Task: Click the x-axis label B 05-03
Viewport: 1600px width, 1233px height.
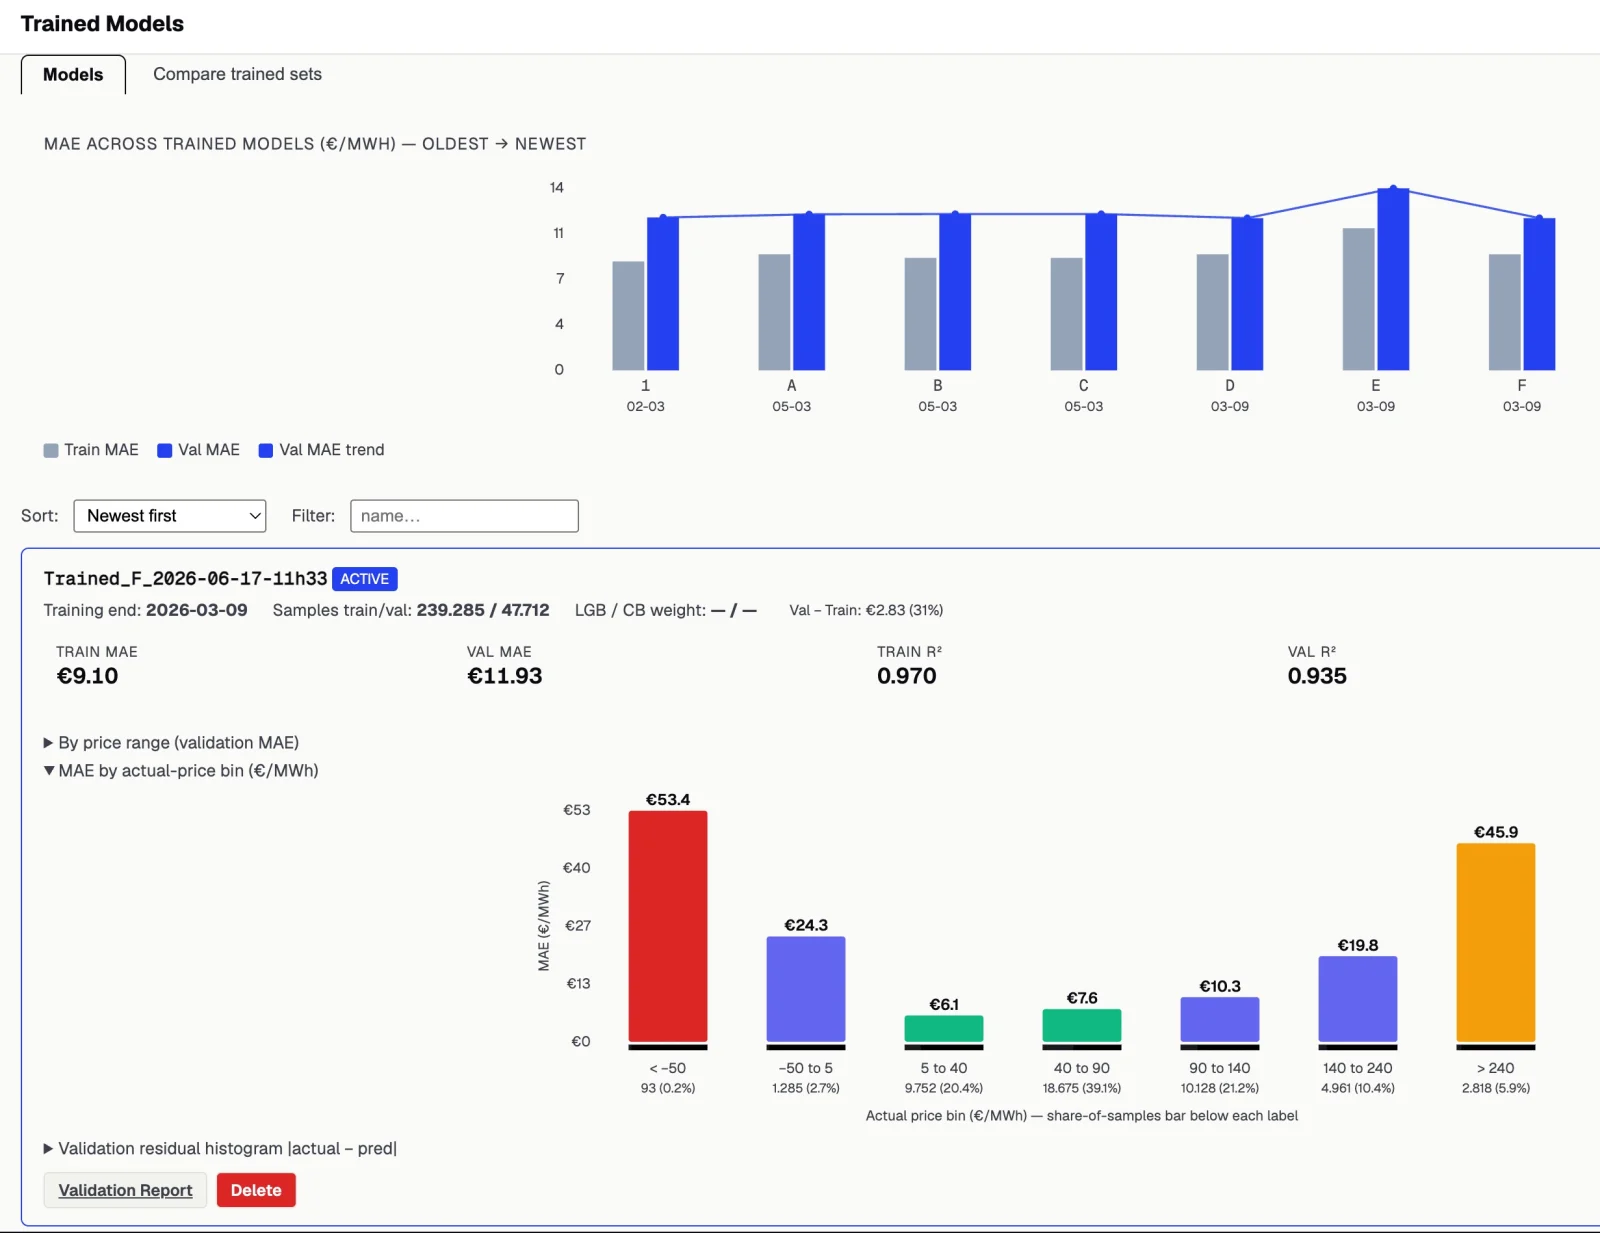Action: pos(938,396)
